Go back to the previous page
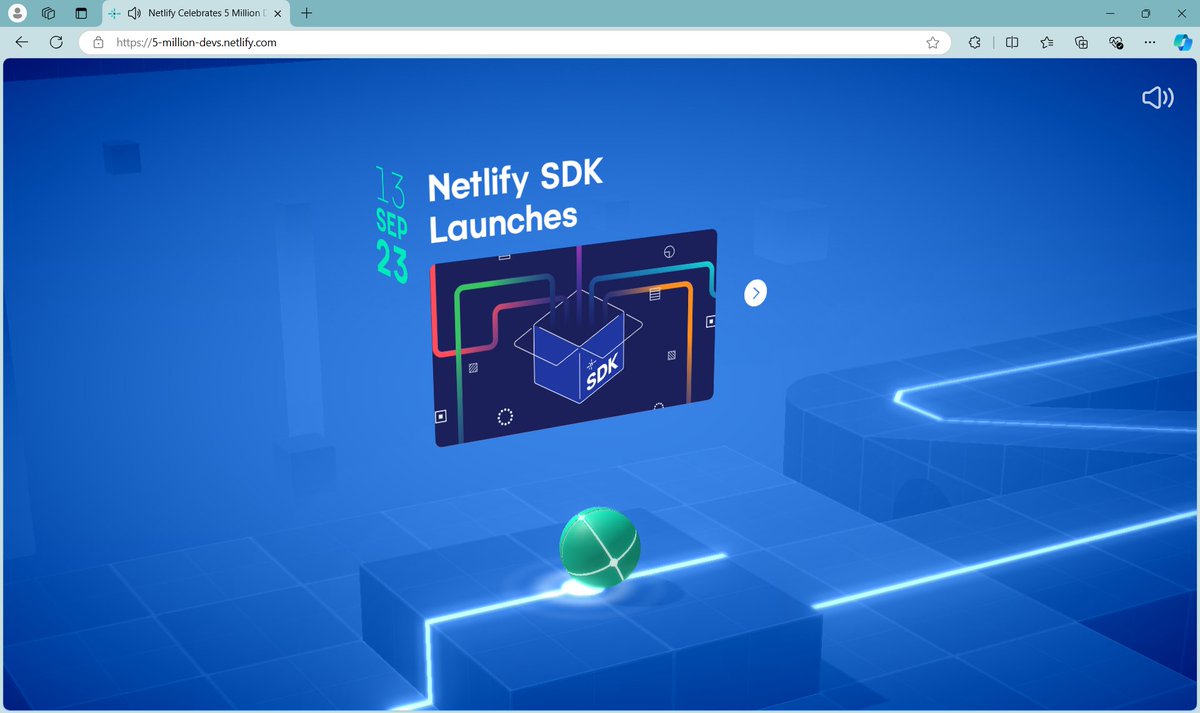This screenshot has height=713, width=1200. point(21,42)
